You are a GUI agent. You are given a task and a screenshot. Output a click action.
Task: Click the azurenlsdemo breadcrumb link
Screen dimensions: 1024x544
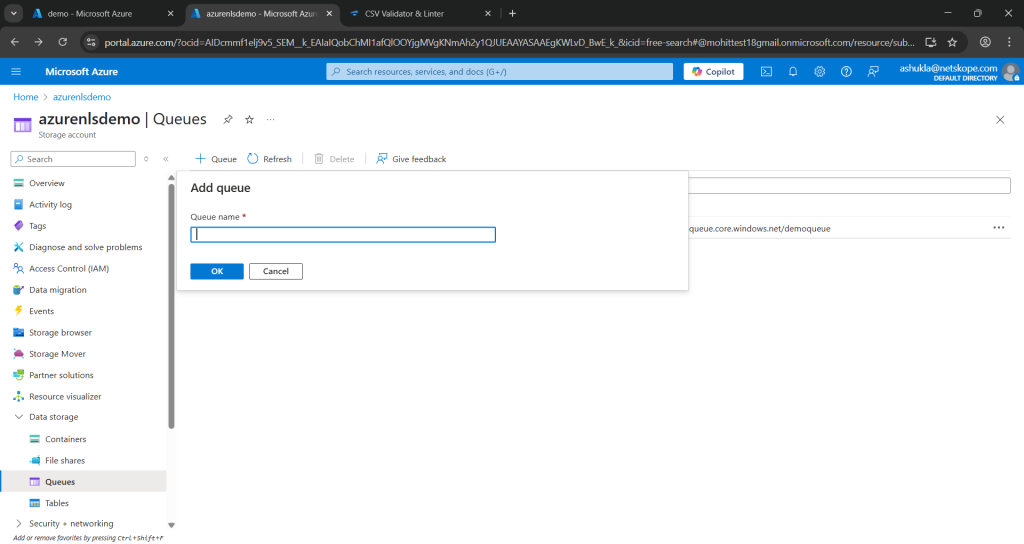tap(82, 97)
